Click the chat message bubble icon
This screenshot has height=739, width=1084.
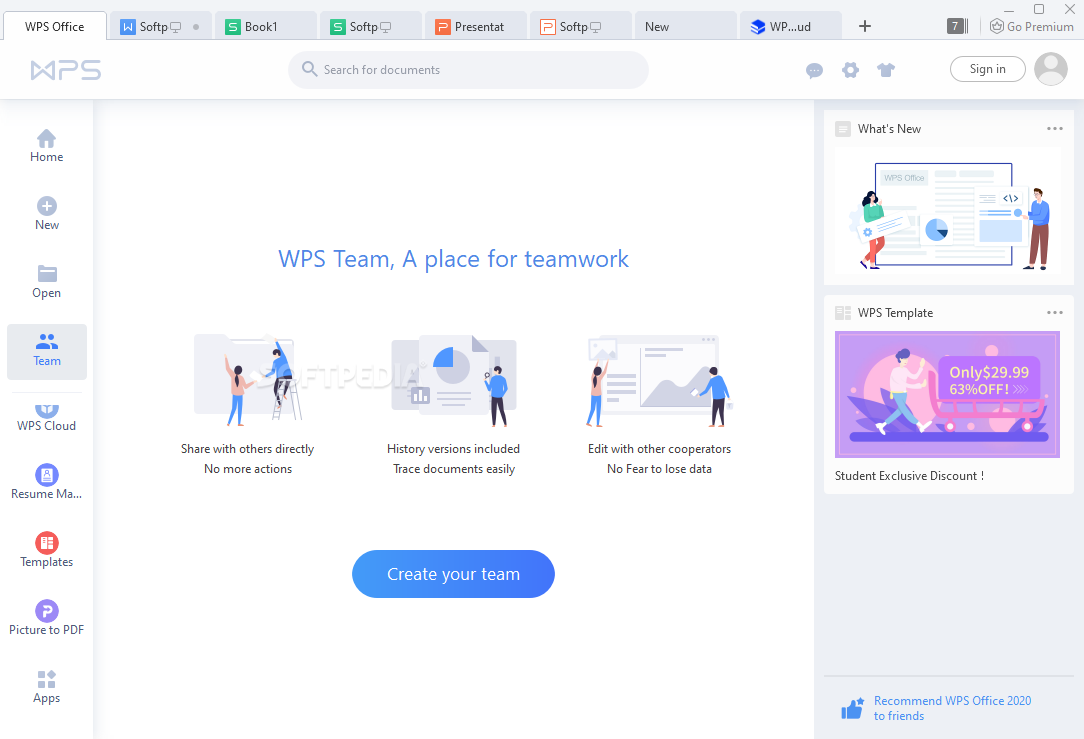[814, 71]
